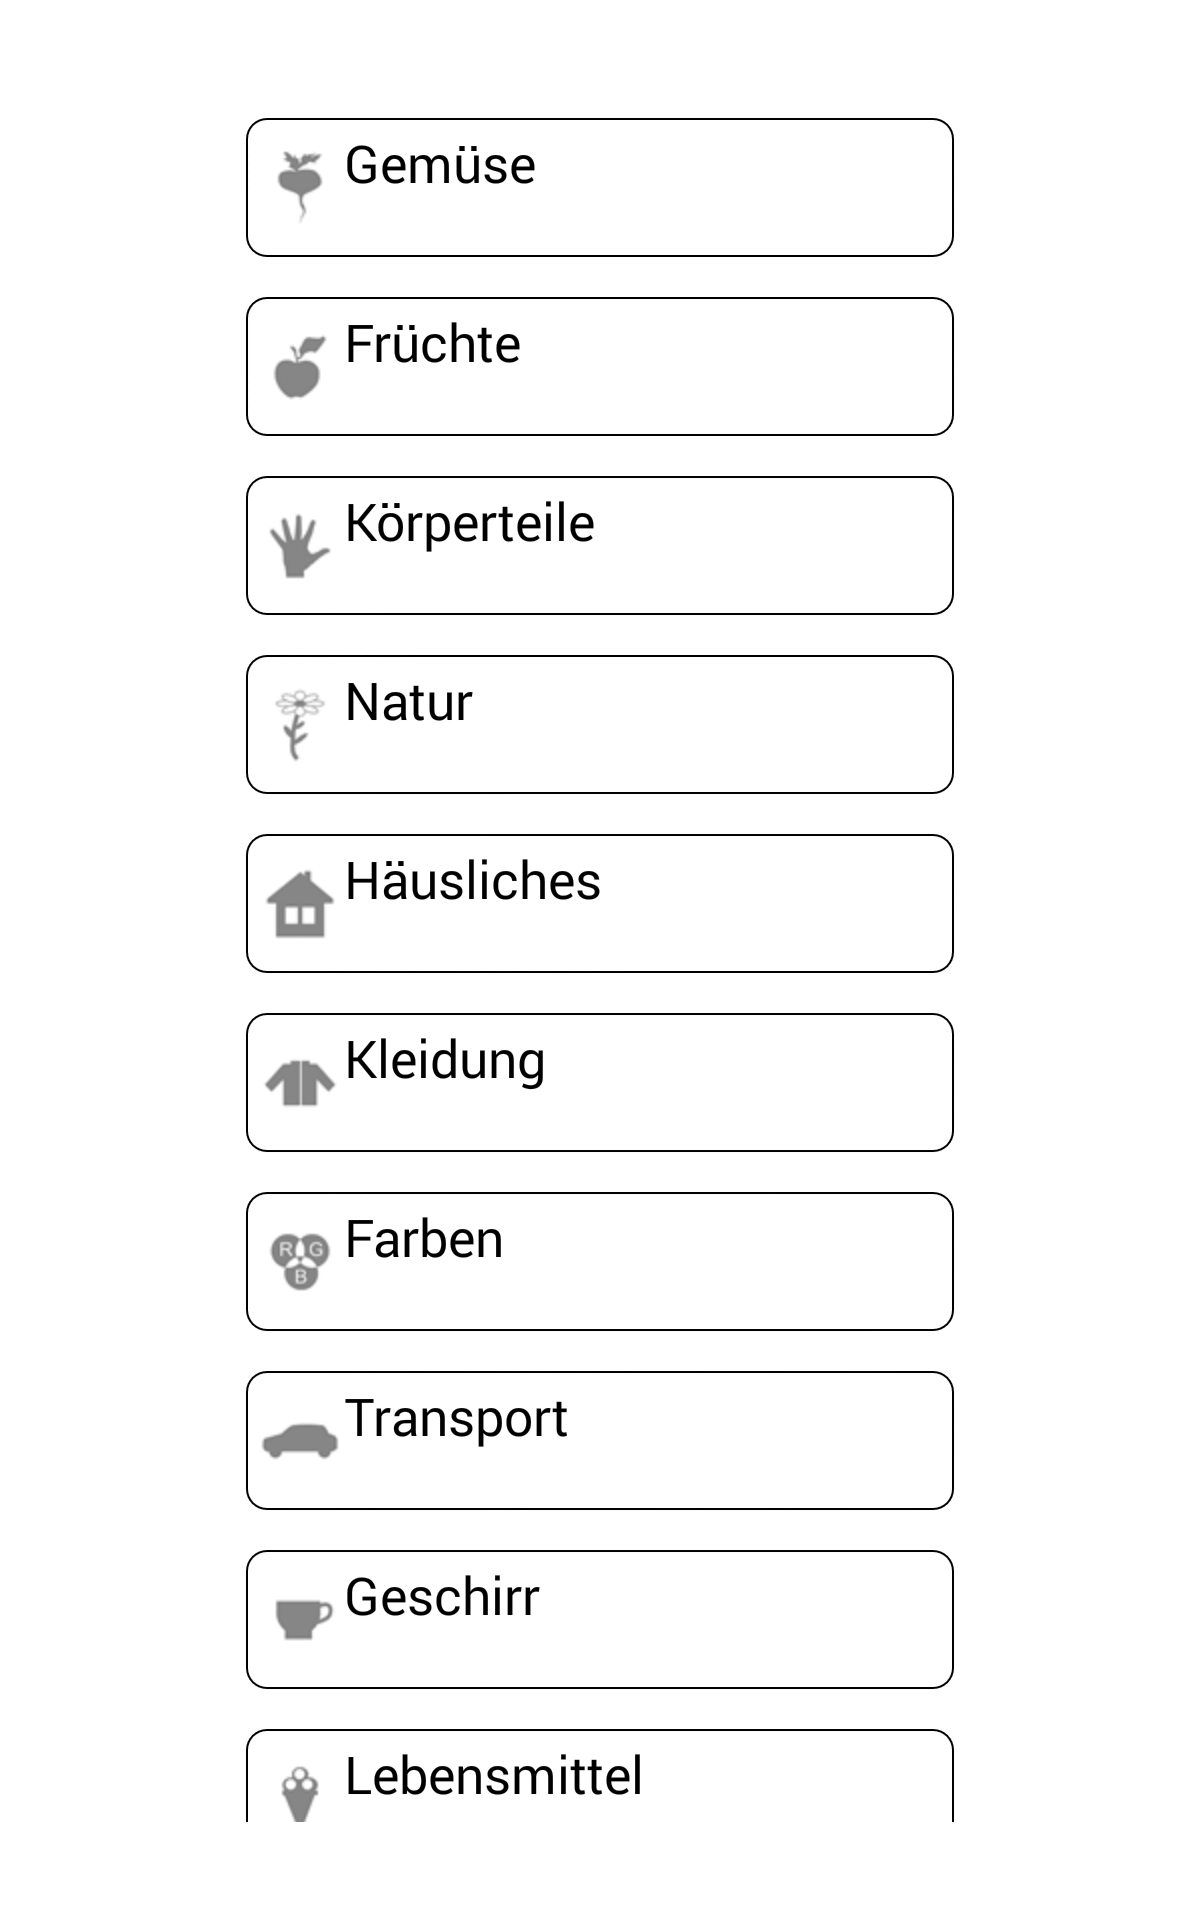Click the radish icon beside Gemüse
Screen dimensions: 1200x1920
tap(300, 185)
